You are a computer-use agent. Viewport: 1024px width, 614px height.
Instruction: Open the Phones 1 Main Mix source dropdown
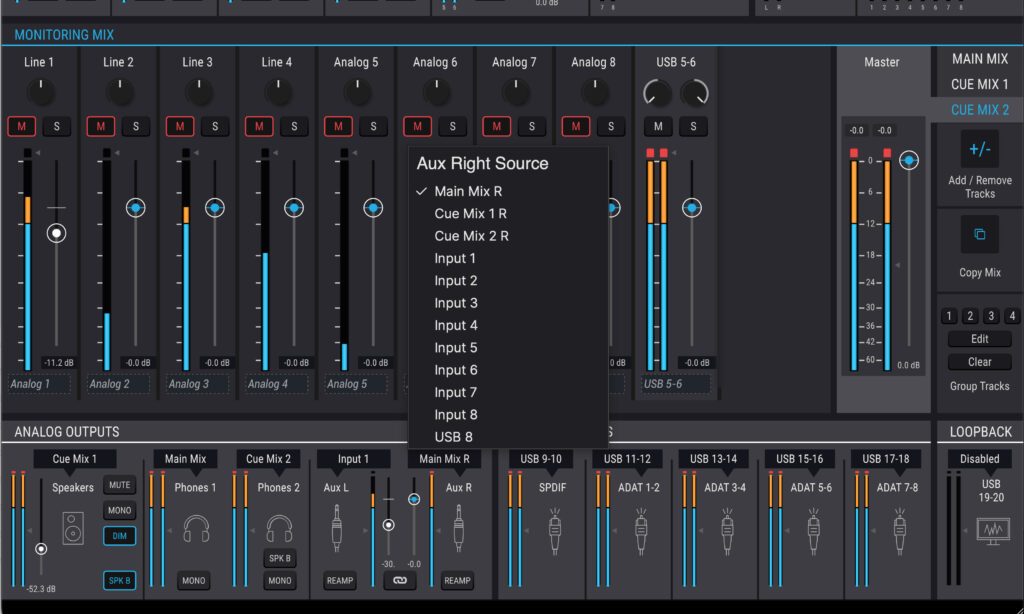[x=185, y=459]
